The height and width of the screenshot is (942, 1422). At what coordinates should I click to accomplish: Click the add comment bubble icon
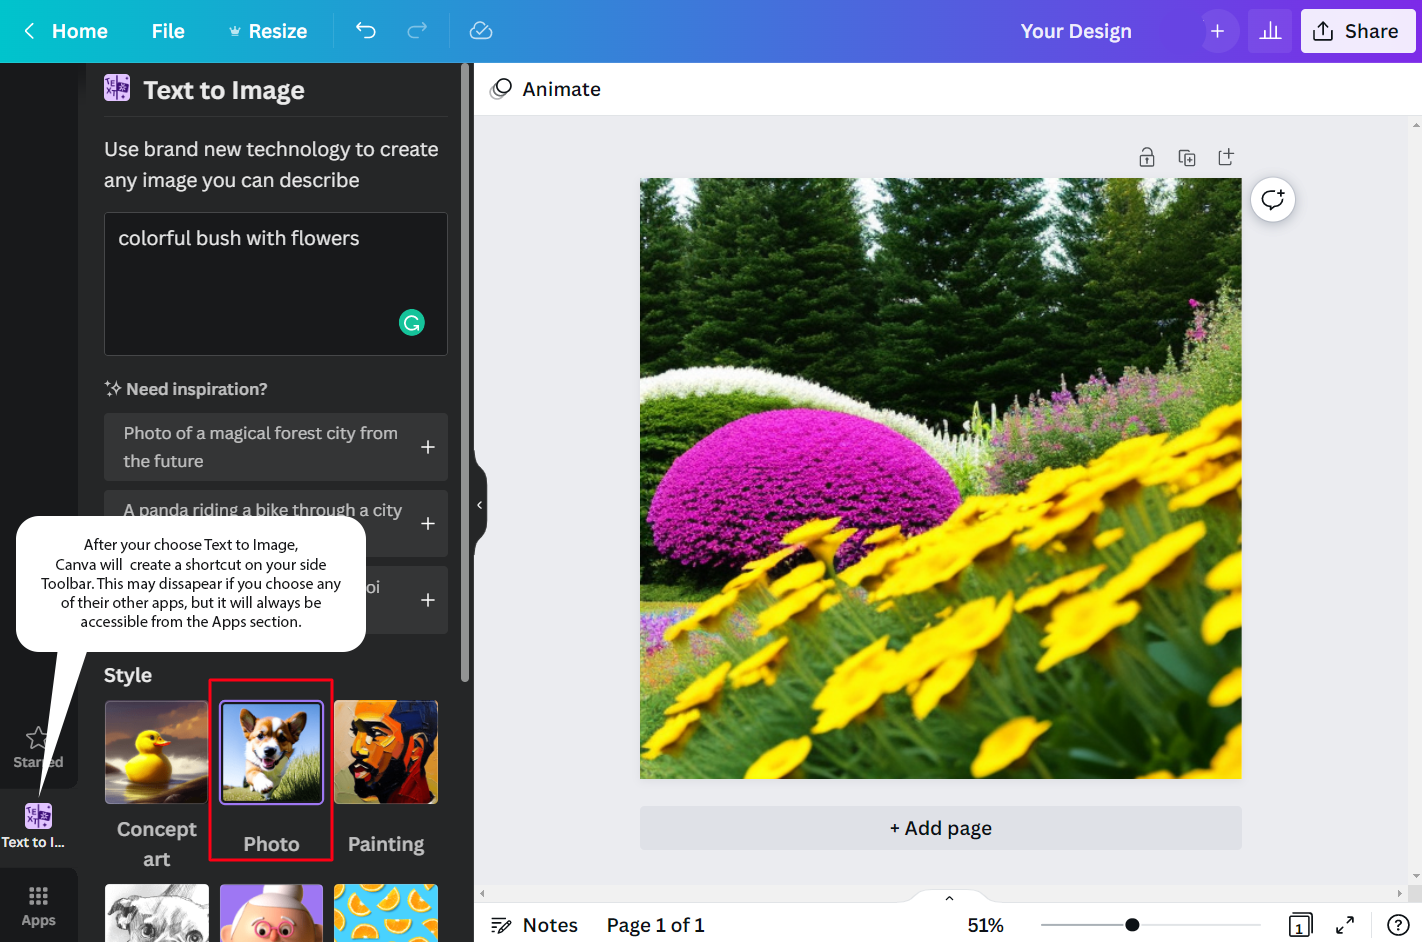[1273, 200]
